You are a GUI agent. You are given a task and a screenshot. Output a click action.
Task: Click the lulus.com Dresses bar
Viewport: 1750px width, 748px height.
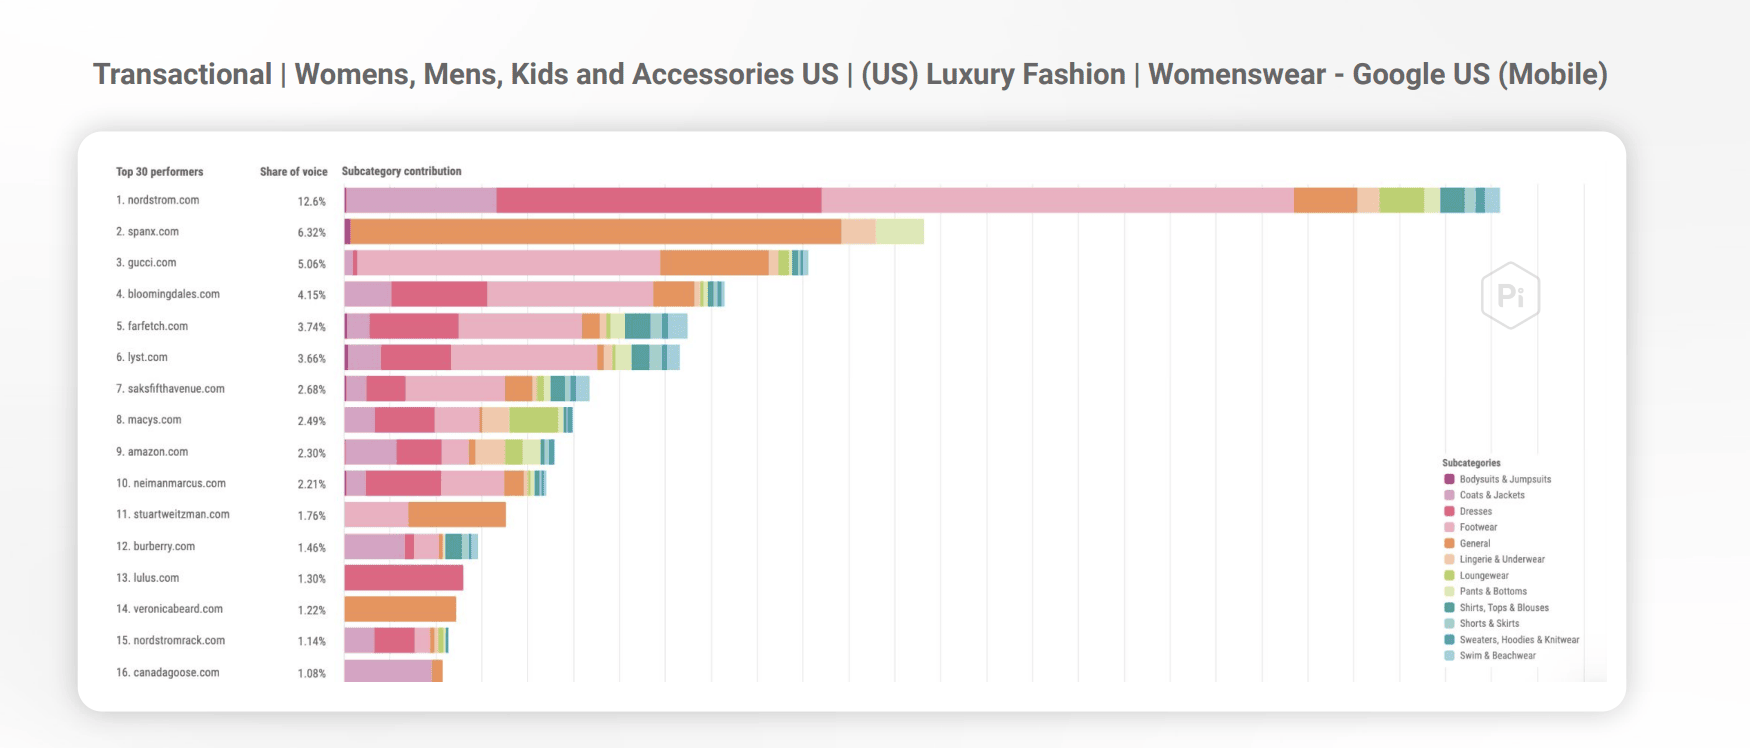403,578
